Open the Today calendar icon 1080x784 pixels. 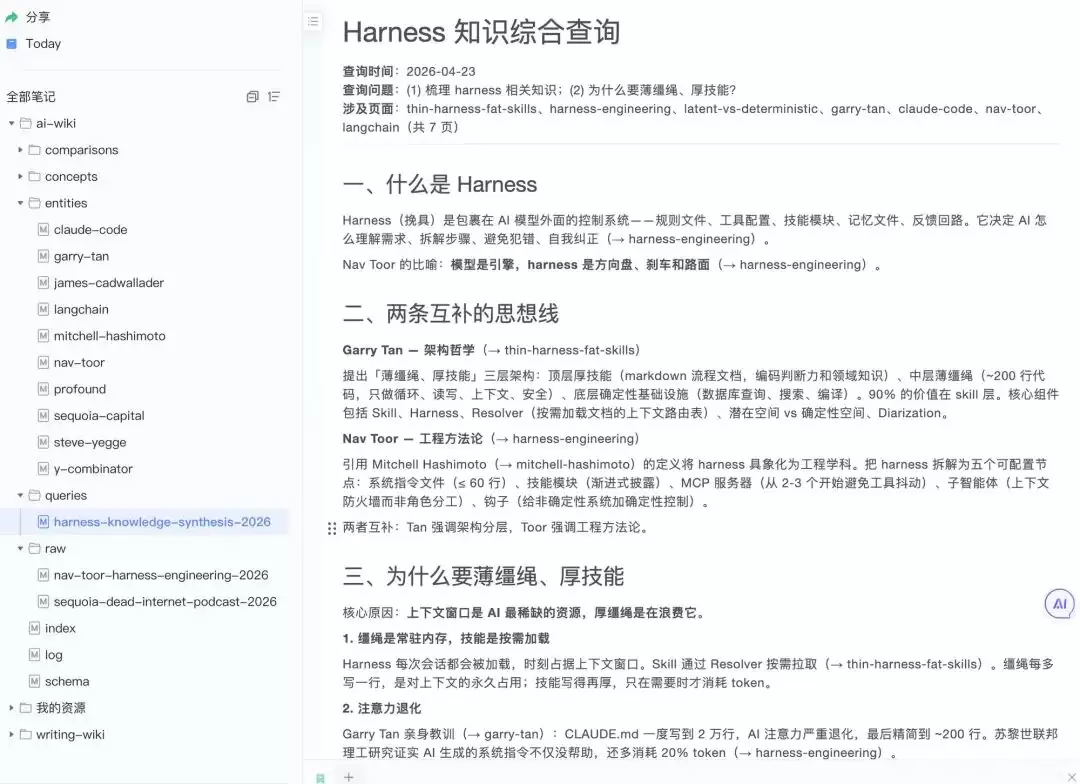[11, 44]
